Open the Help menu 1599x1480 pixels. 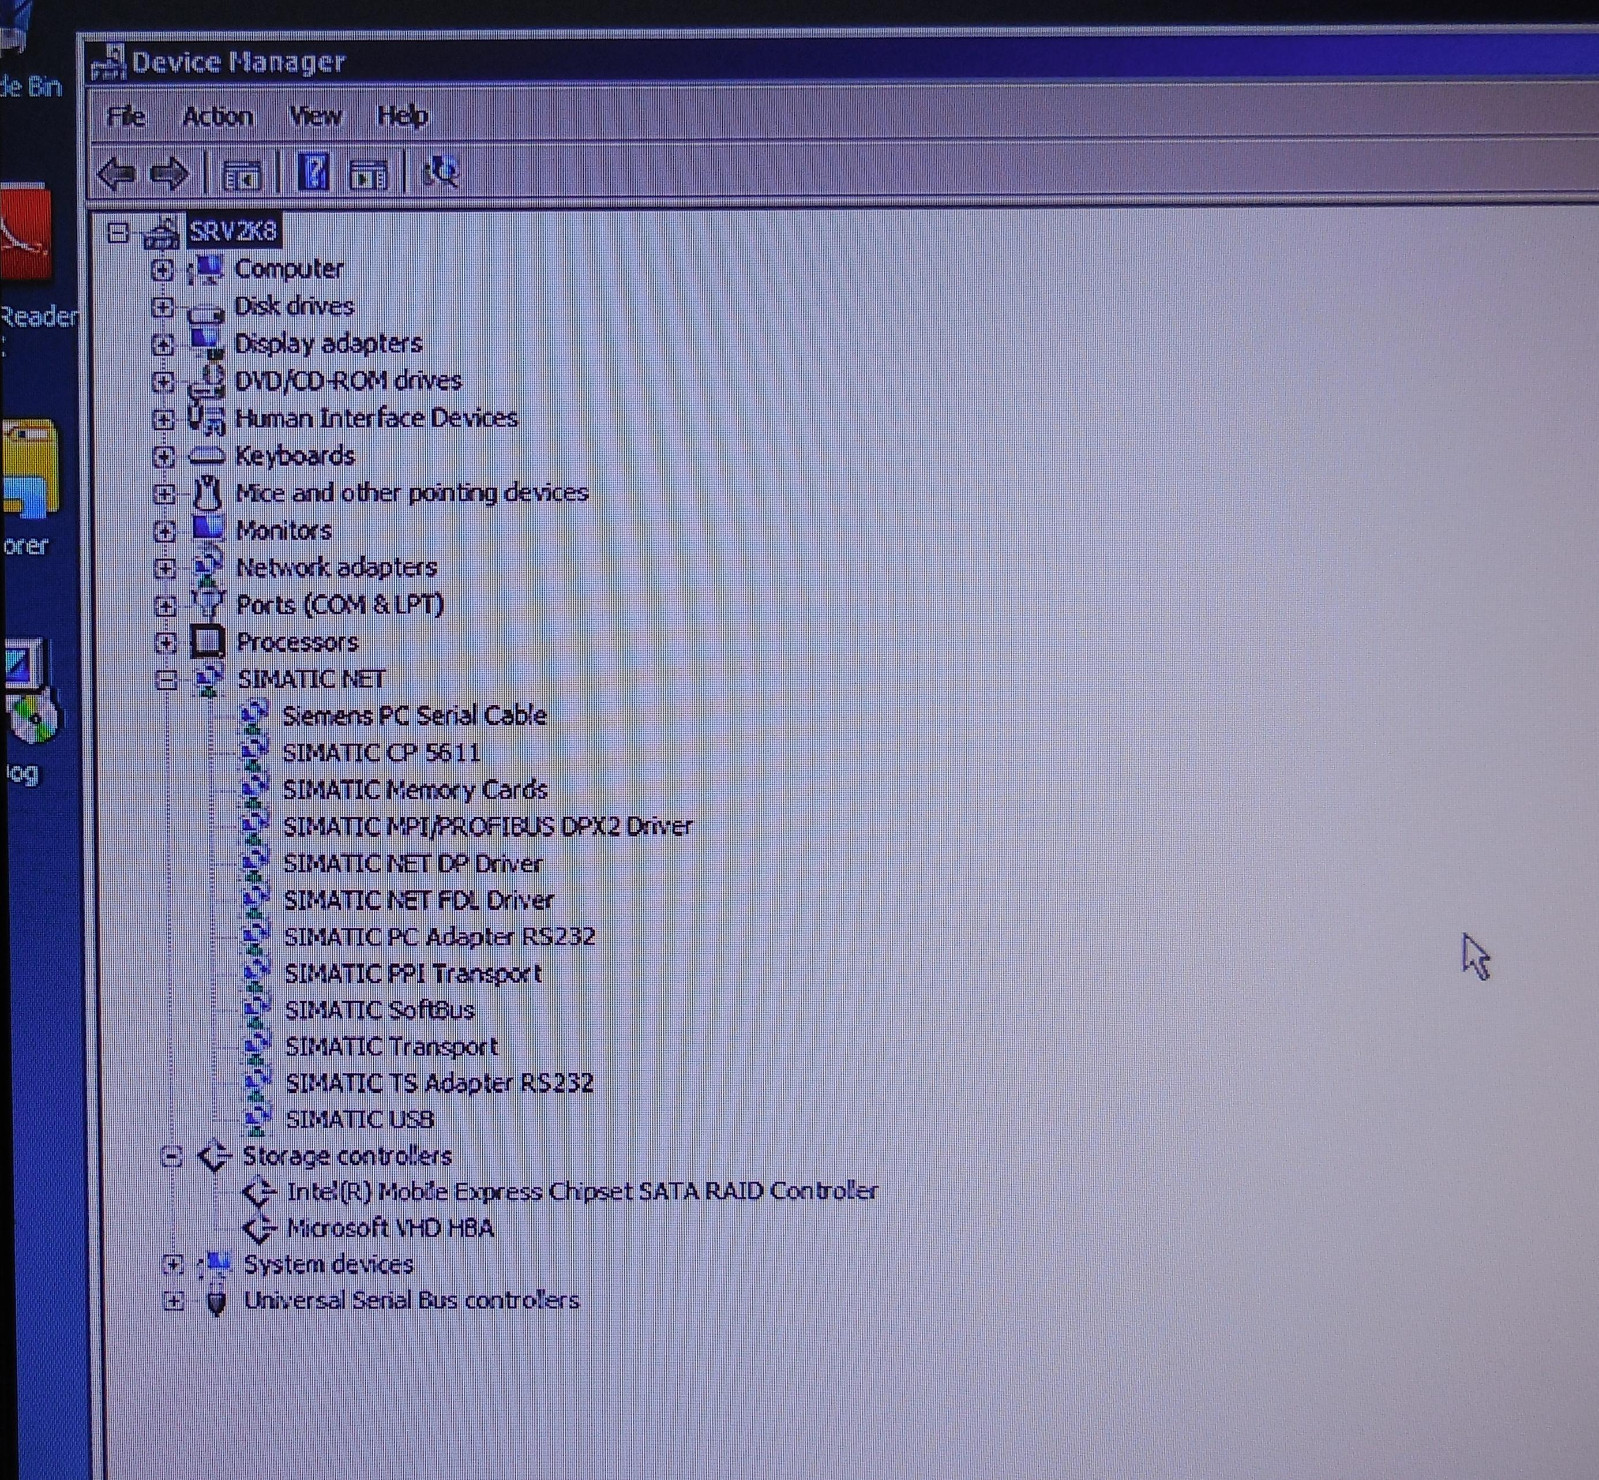(402, 117)
